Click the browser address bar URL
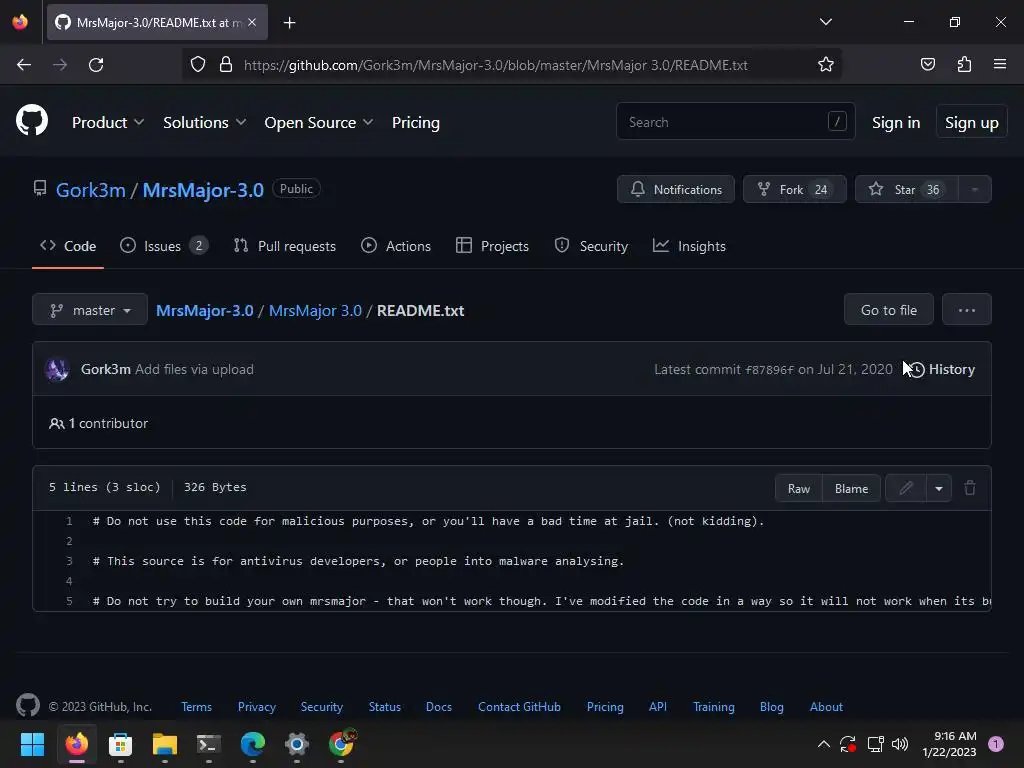Image resolution: width=1024 pixels, height=768 pixels. point(496,65)
